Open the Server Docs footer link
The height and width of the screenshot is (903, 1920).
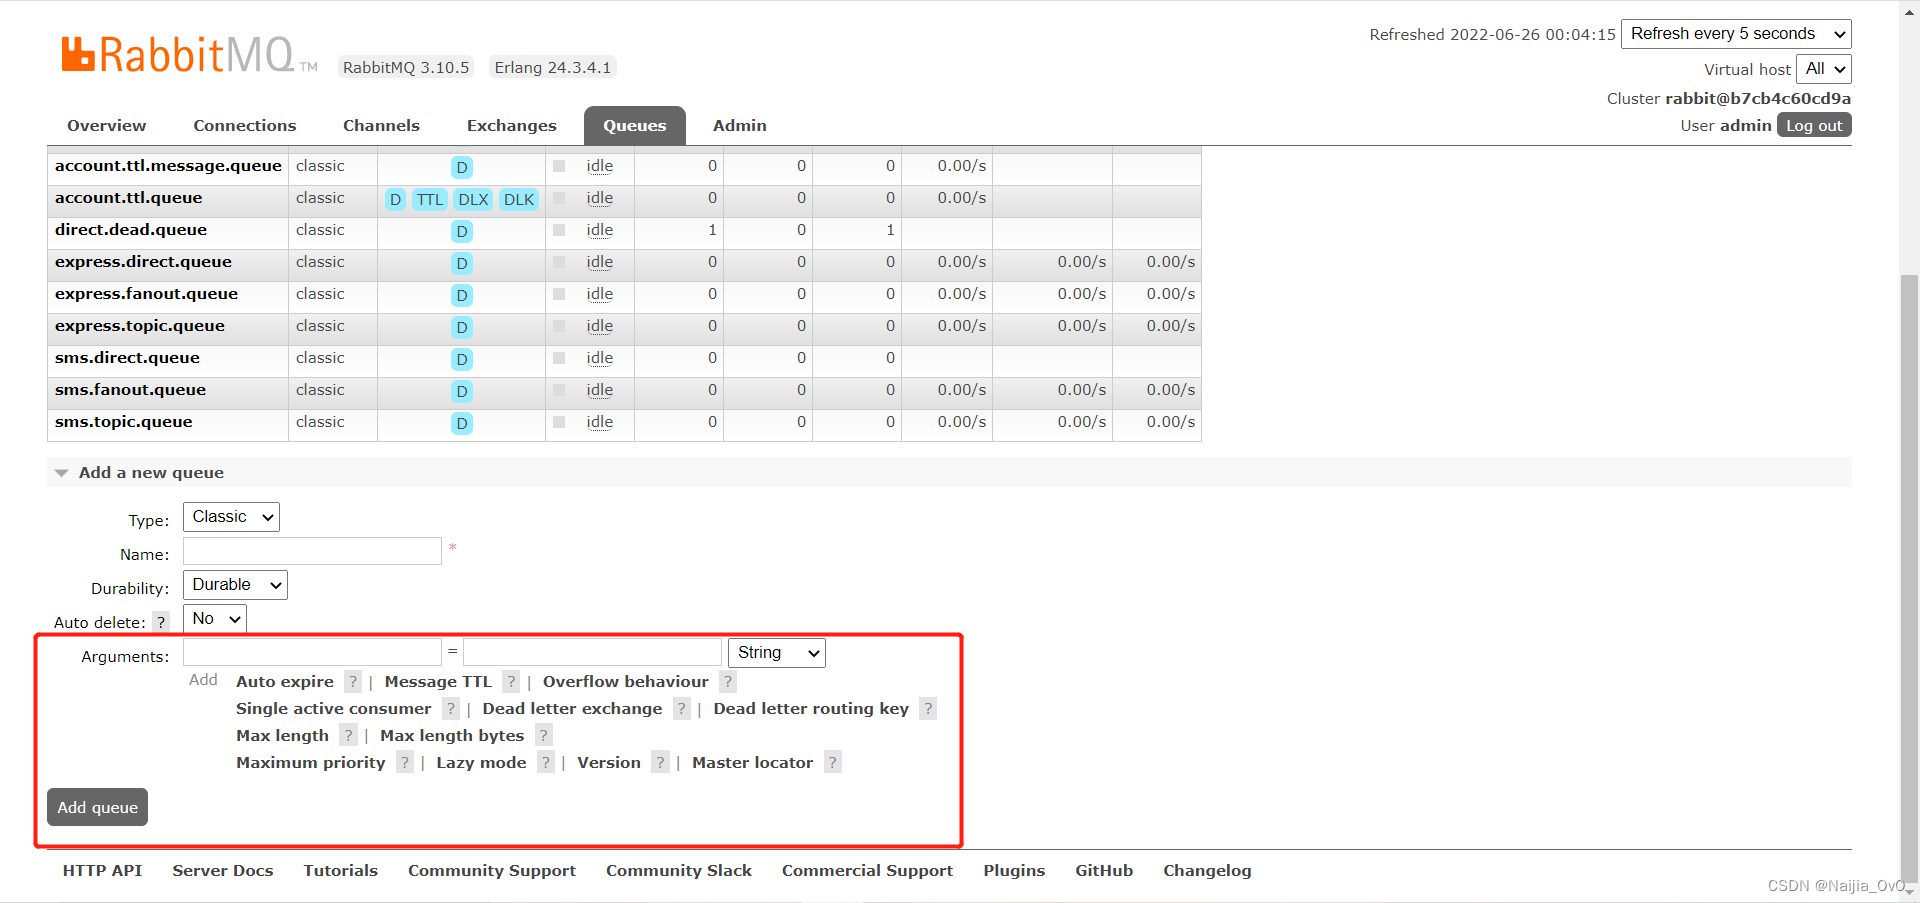point(223,870)
